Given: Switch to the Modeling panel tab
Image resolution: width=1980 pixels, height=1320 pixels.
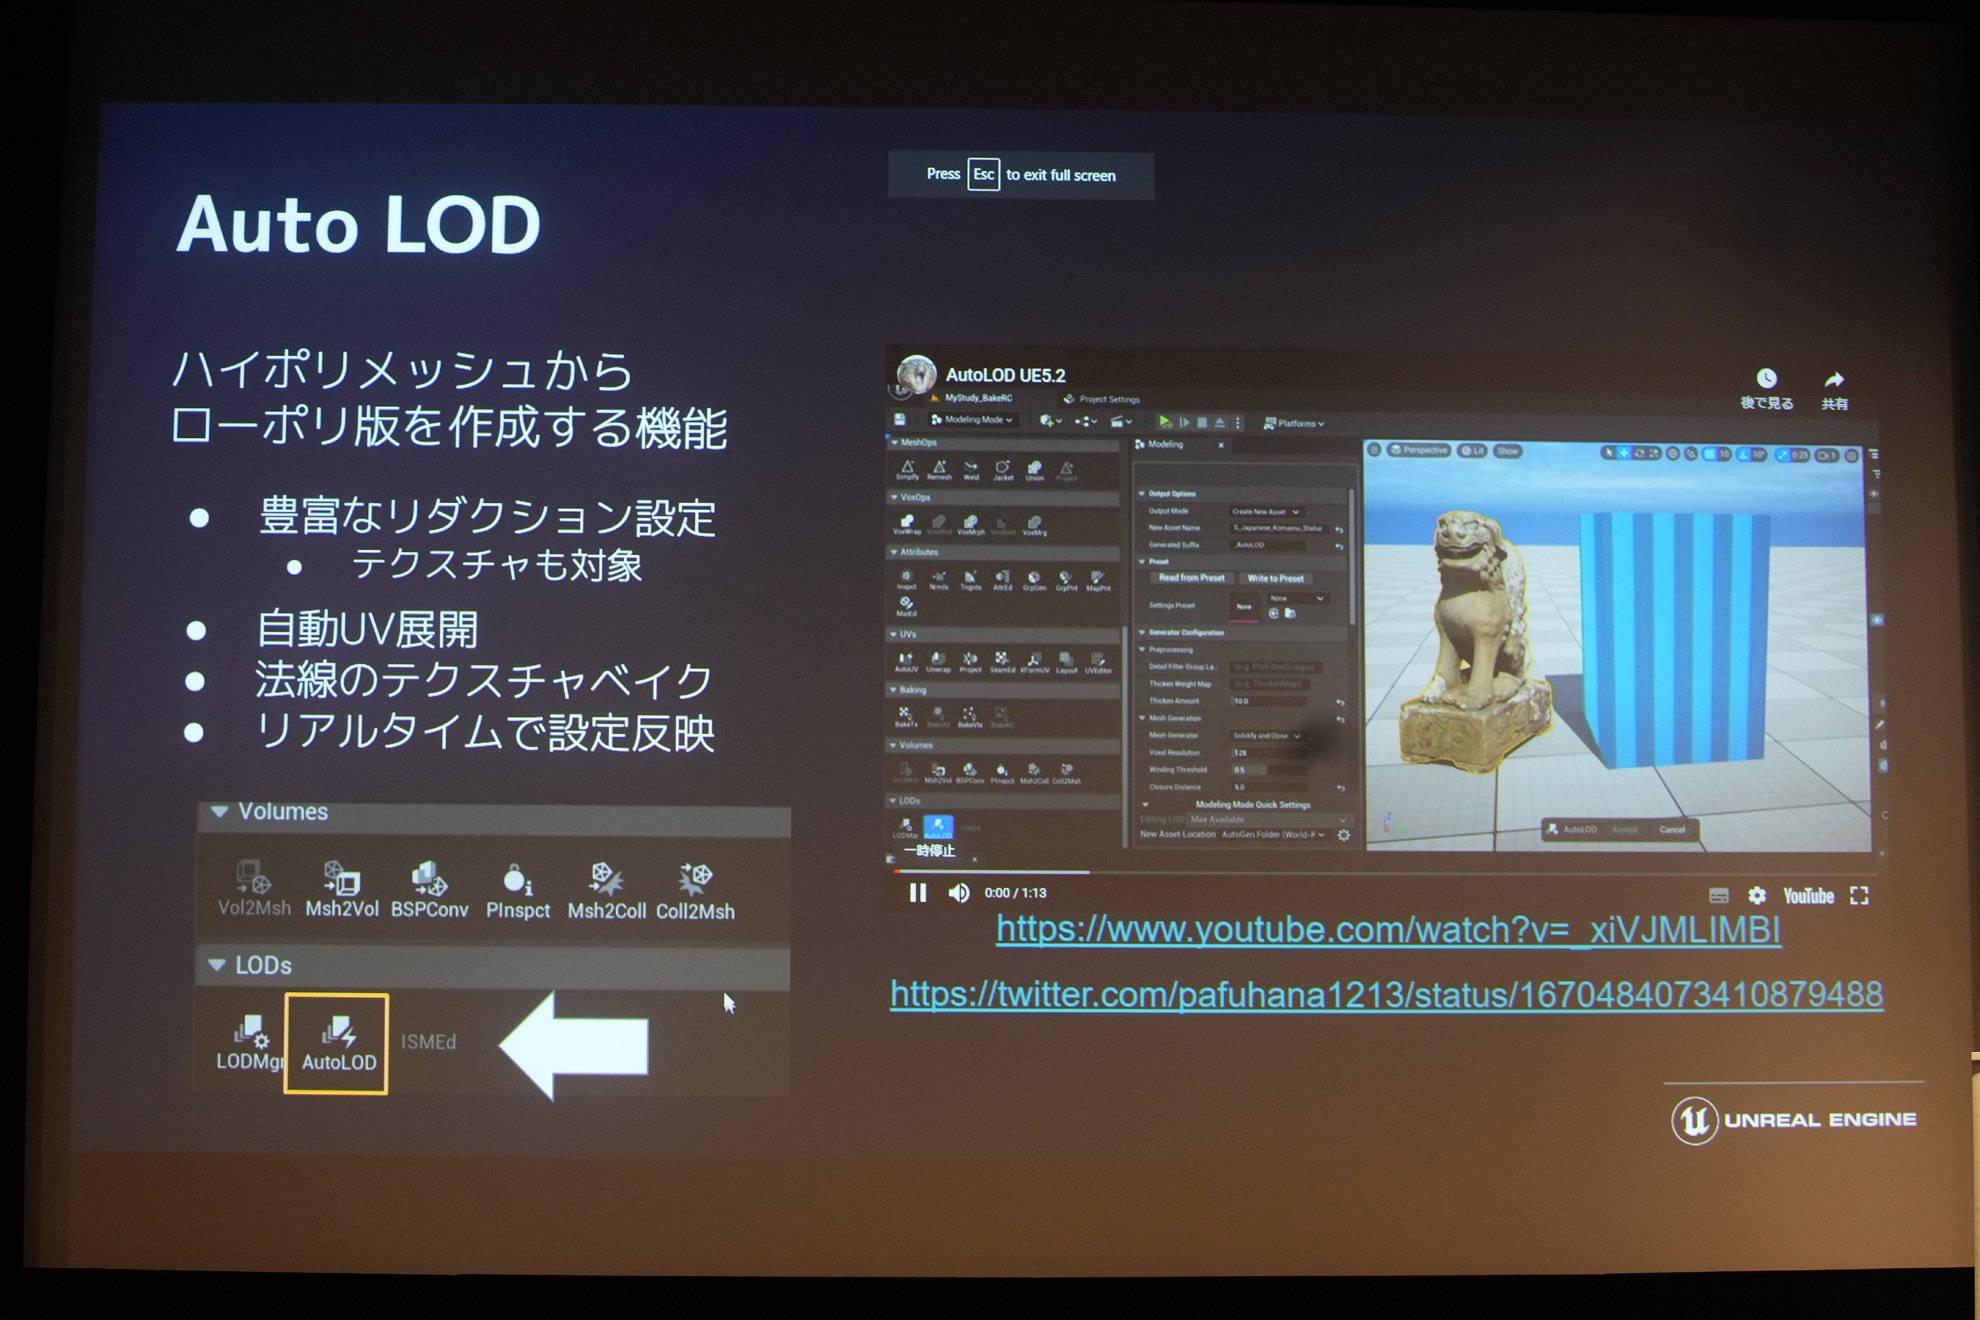Looking at the screenshot, I should [x=1164, y=444].
